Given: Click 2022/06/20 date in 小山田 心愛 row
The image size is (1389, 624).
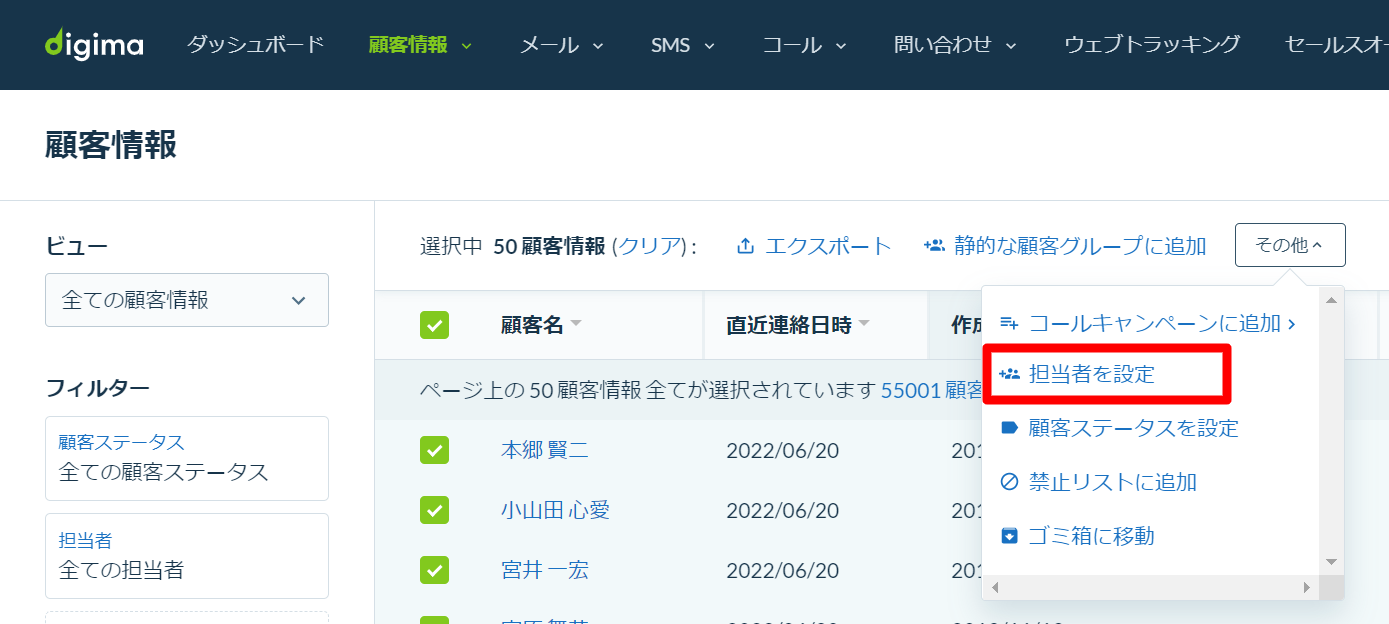Looking at the screenshot, I should click(x=783, y=510).
